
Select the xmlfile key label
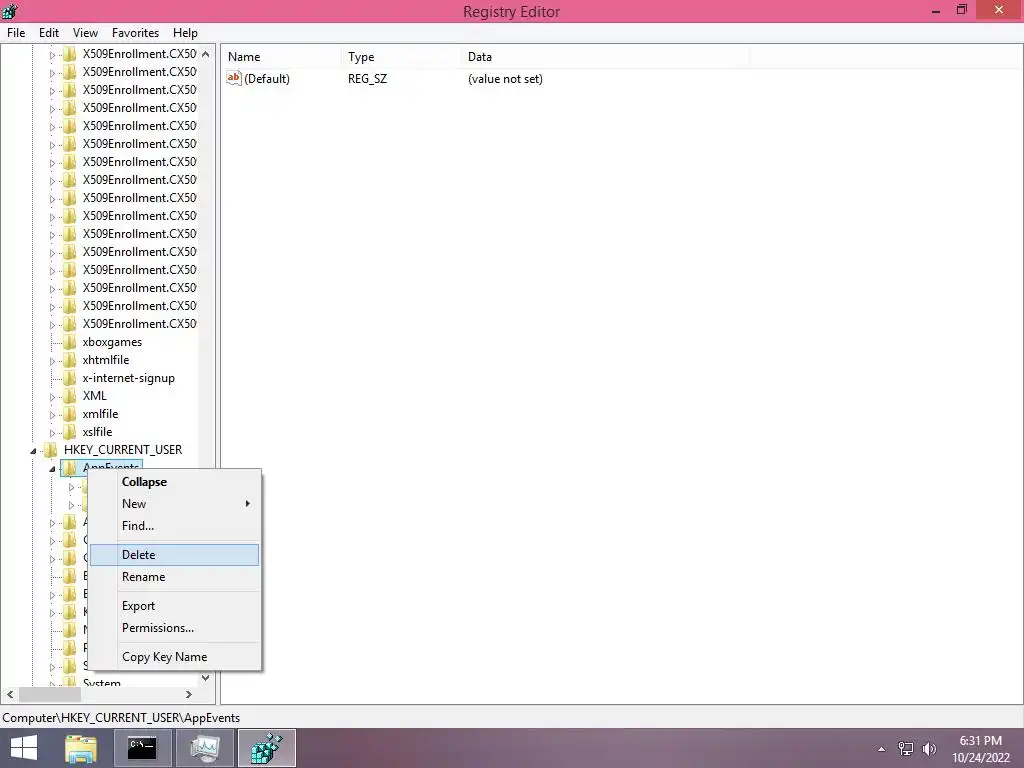(x=100, y=414)
